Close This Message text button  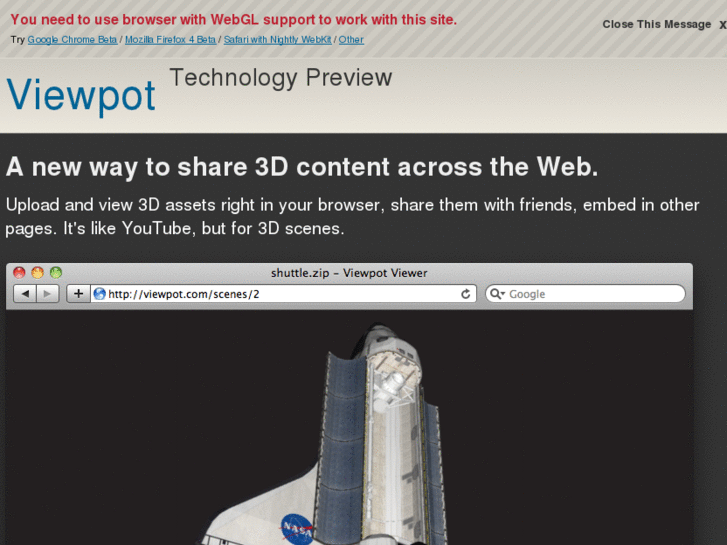657,24
